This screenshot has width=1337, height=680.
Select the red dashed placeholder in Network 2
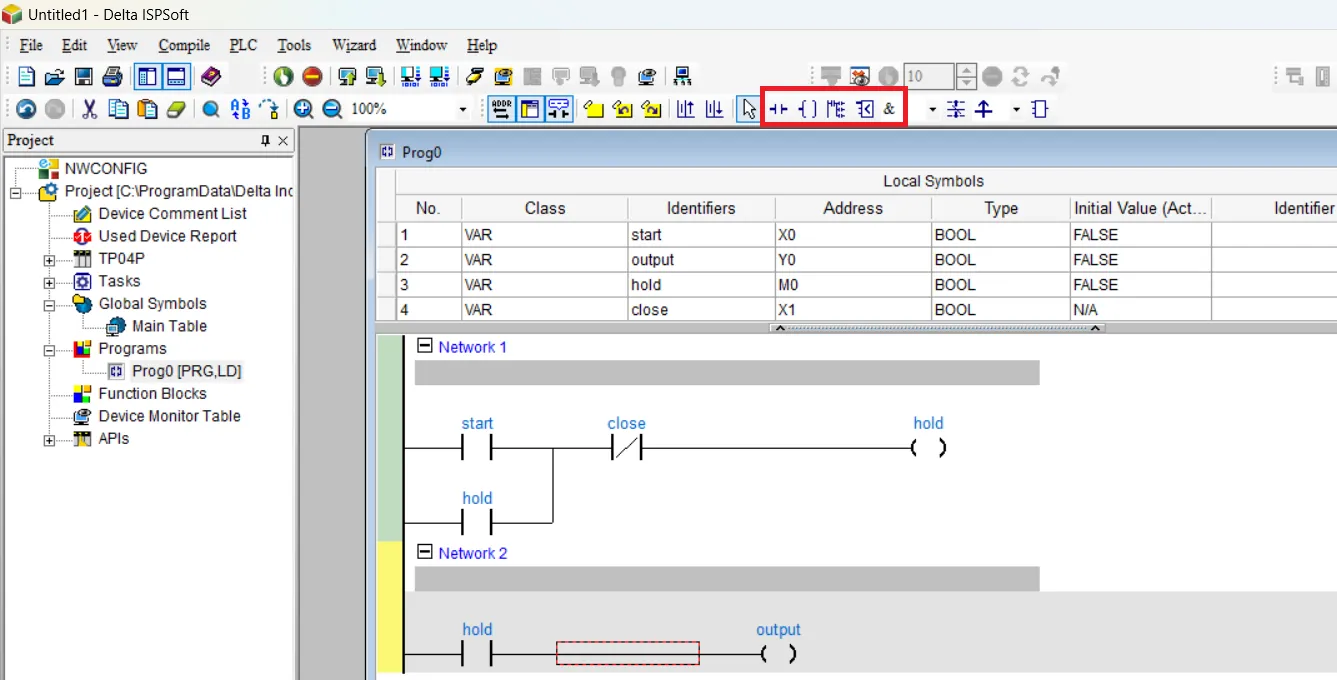pos(628,654)
